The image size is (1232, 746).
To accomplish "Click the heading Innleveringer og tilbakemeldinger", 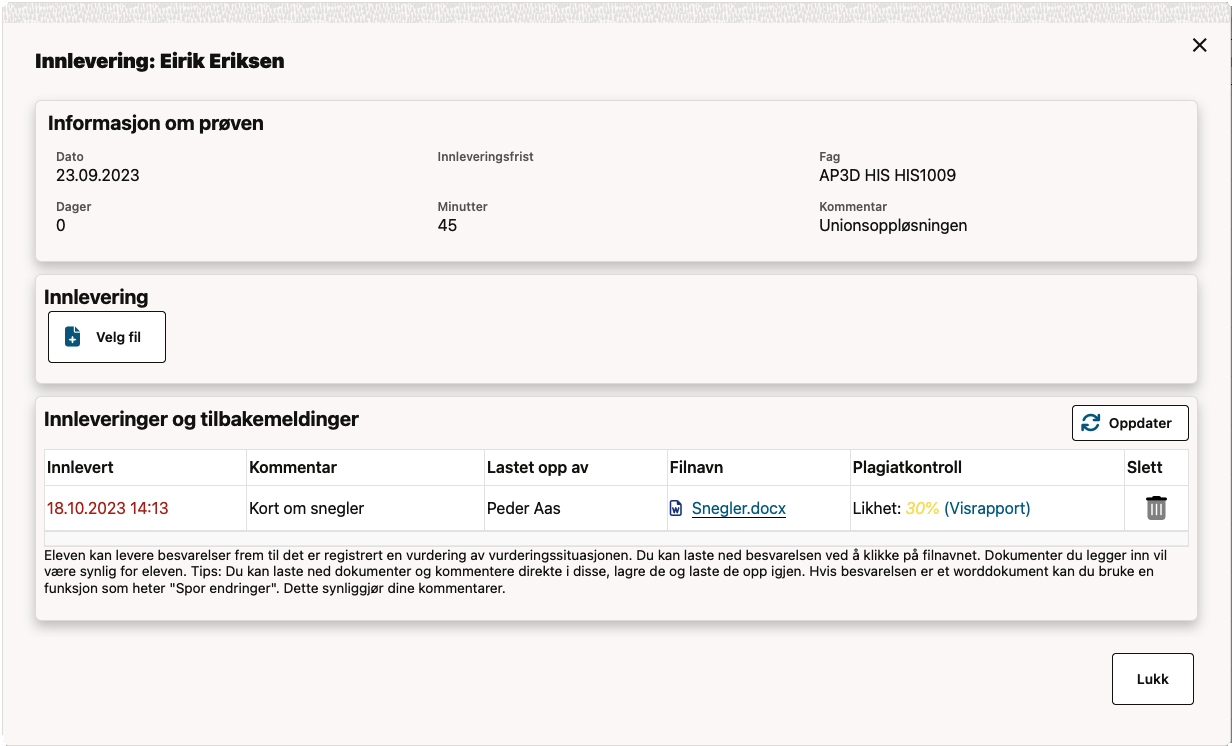I will coord(201,418).
